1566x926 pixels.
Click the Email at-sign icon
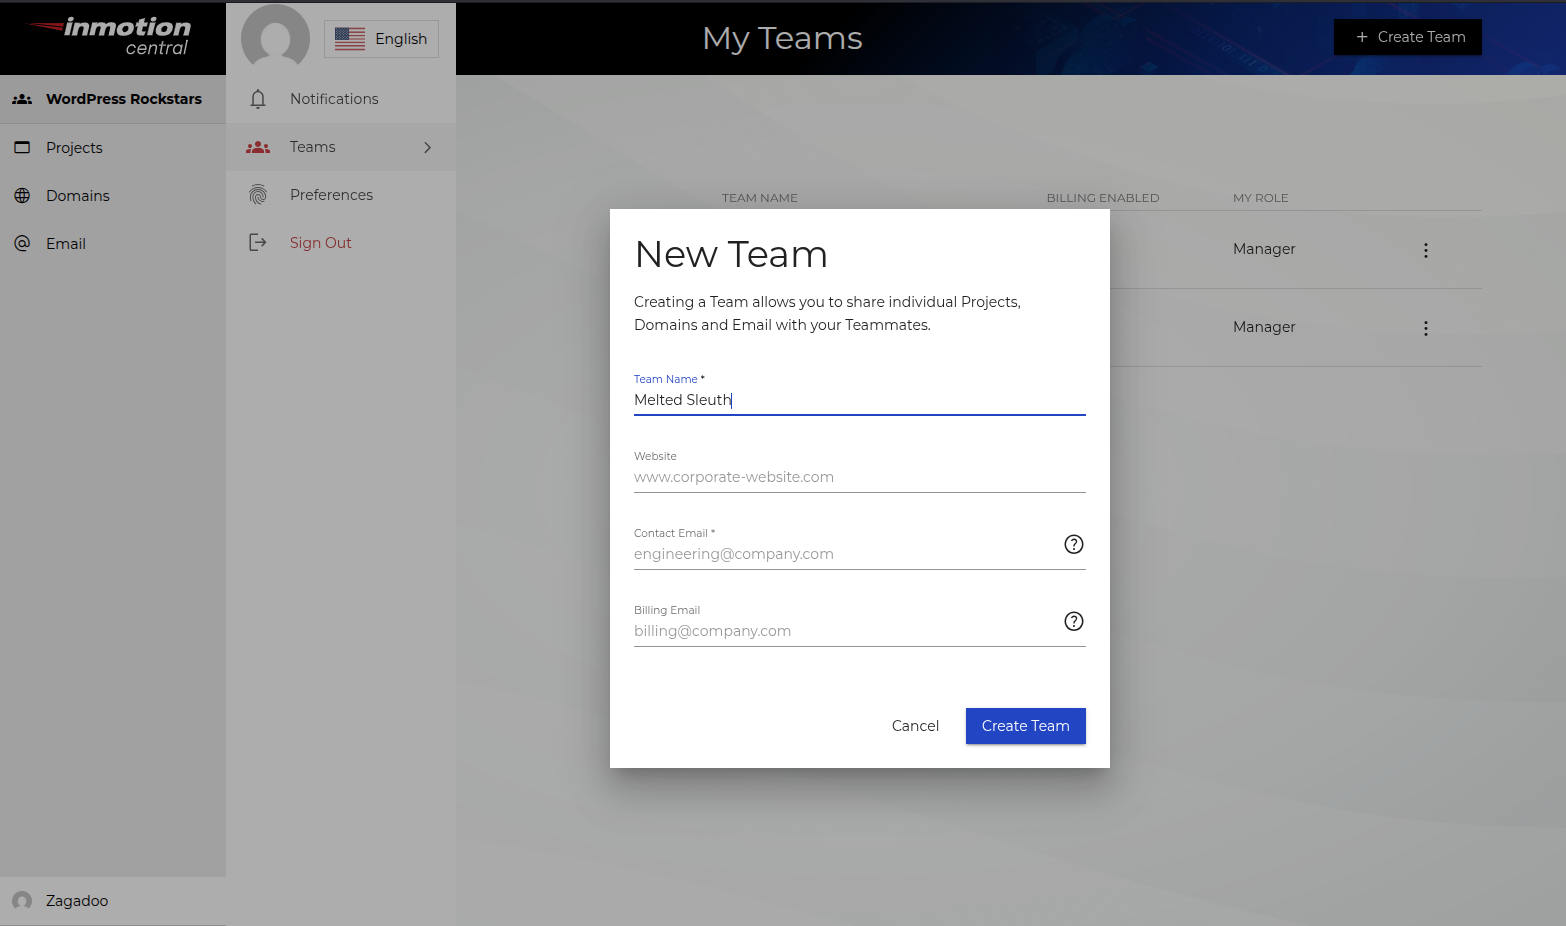tap(22, 243)
